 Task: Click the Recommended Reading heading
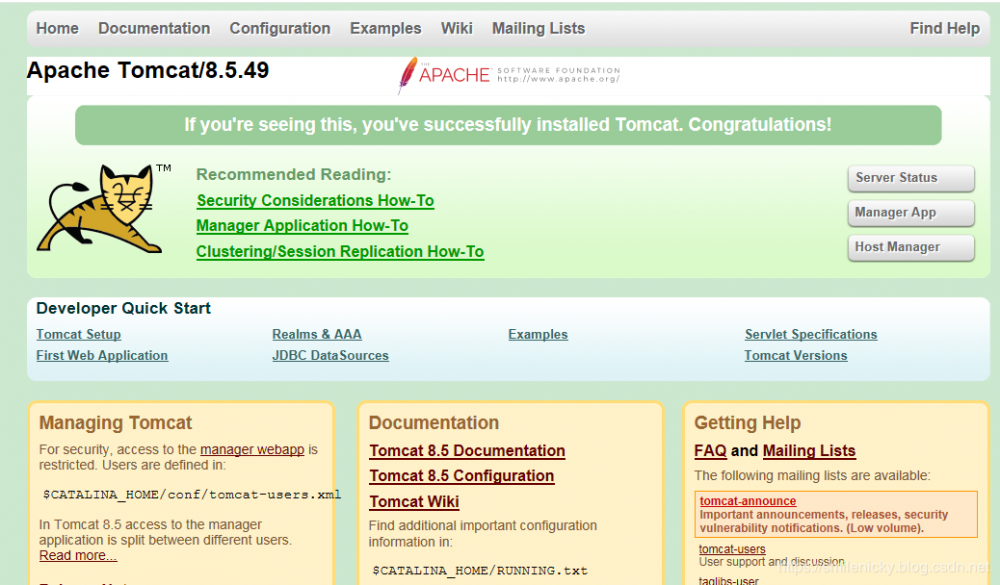(x=294, y=174)
